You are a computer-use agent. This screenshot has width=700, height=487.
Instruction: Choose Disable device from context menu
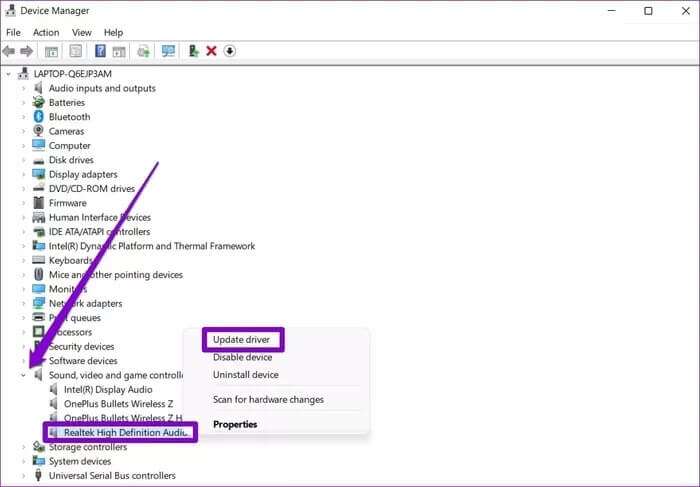(x=242, y=357)
